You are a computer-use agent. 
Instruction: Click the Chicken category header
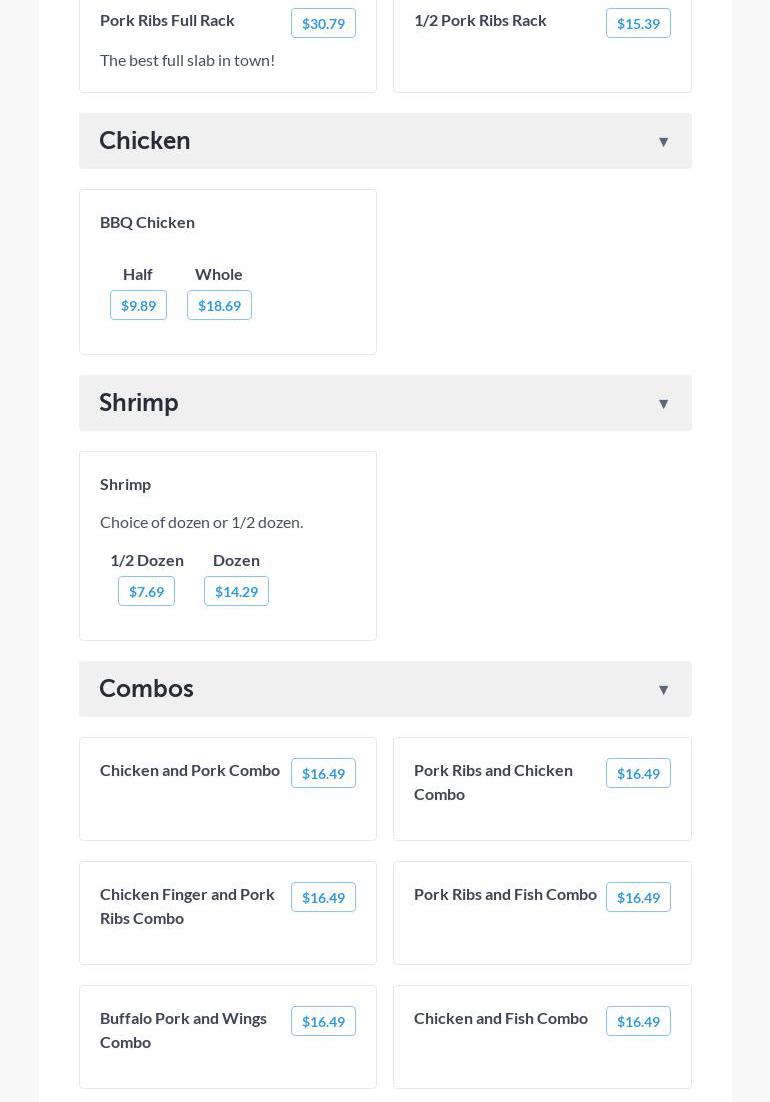point(145,140)
